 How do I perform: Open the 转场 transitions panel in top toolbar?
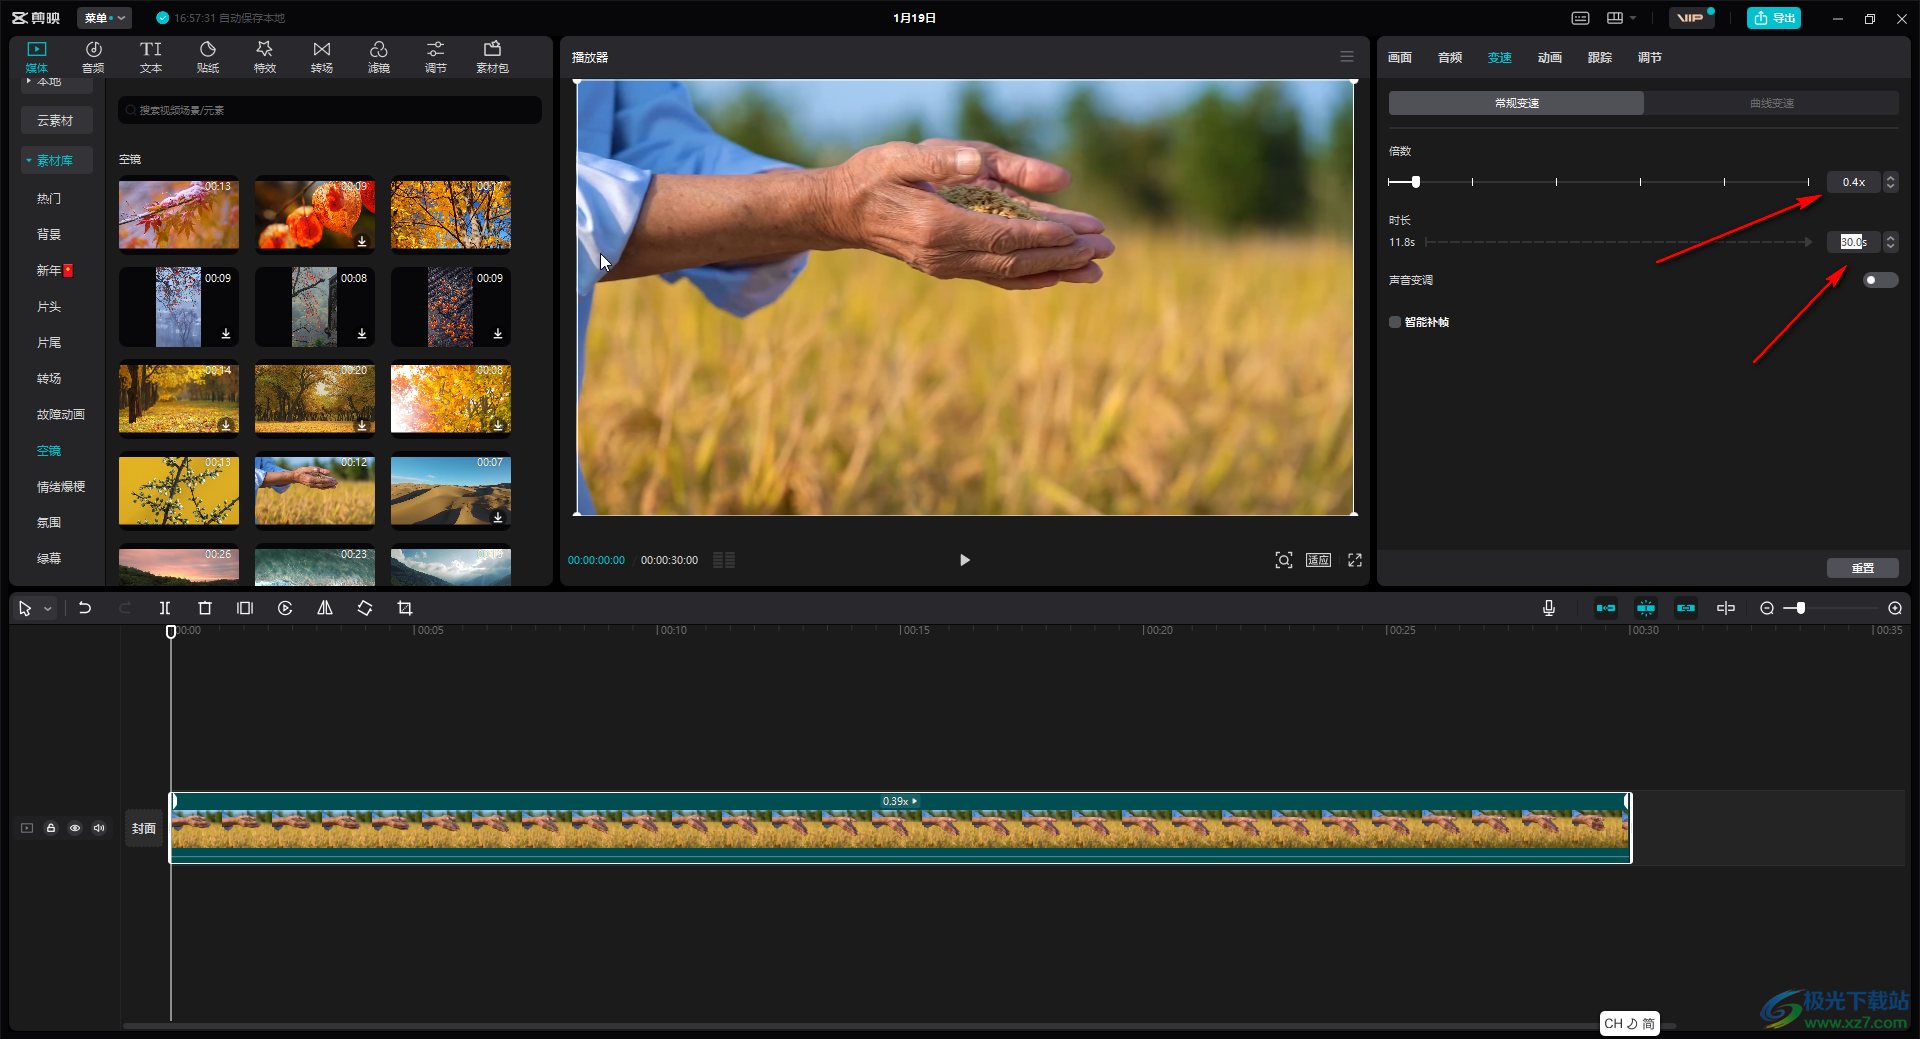click(322, 57)
